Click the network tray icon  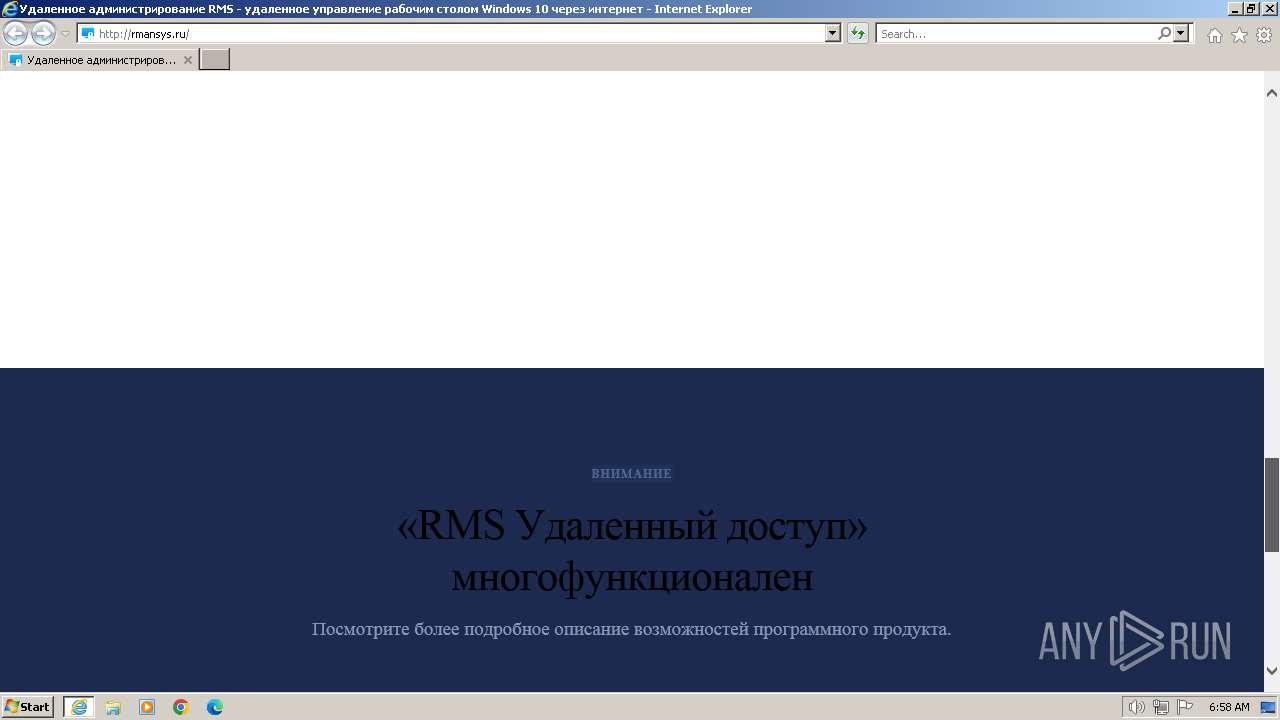[x=1161, y=707]
